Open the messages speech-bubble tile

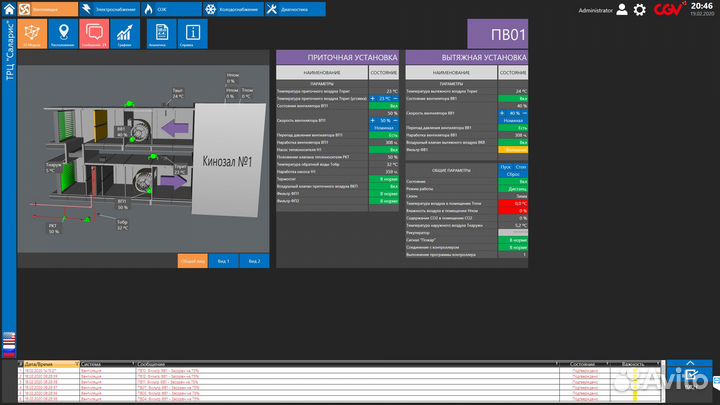[94, 34]
